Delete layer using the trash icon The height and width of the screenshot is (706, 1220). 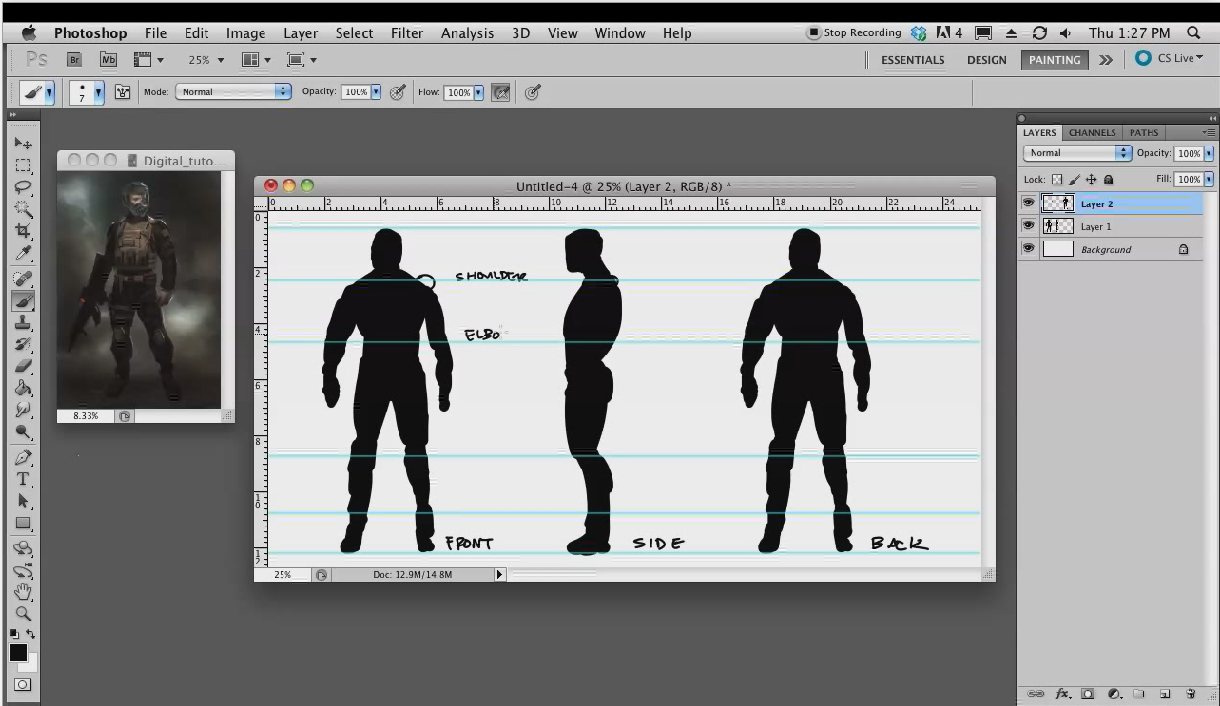[x=1190, y=693]
